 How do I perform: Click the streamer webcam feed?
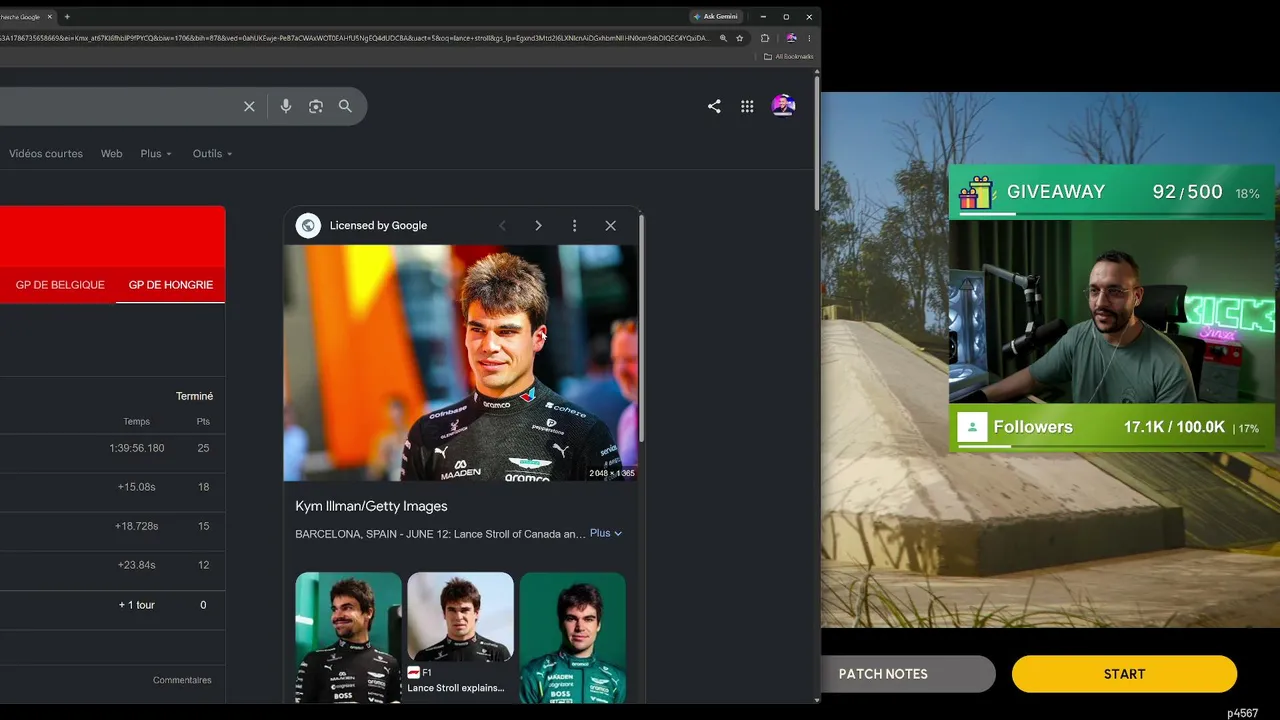coord(1112,311)
